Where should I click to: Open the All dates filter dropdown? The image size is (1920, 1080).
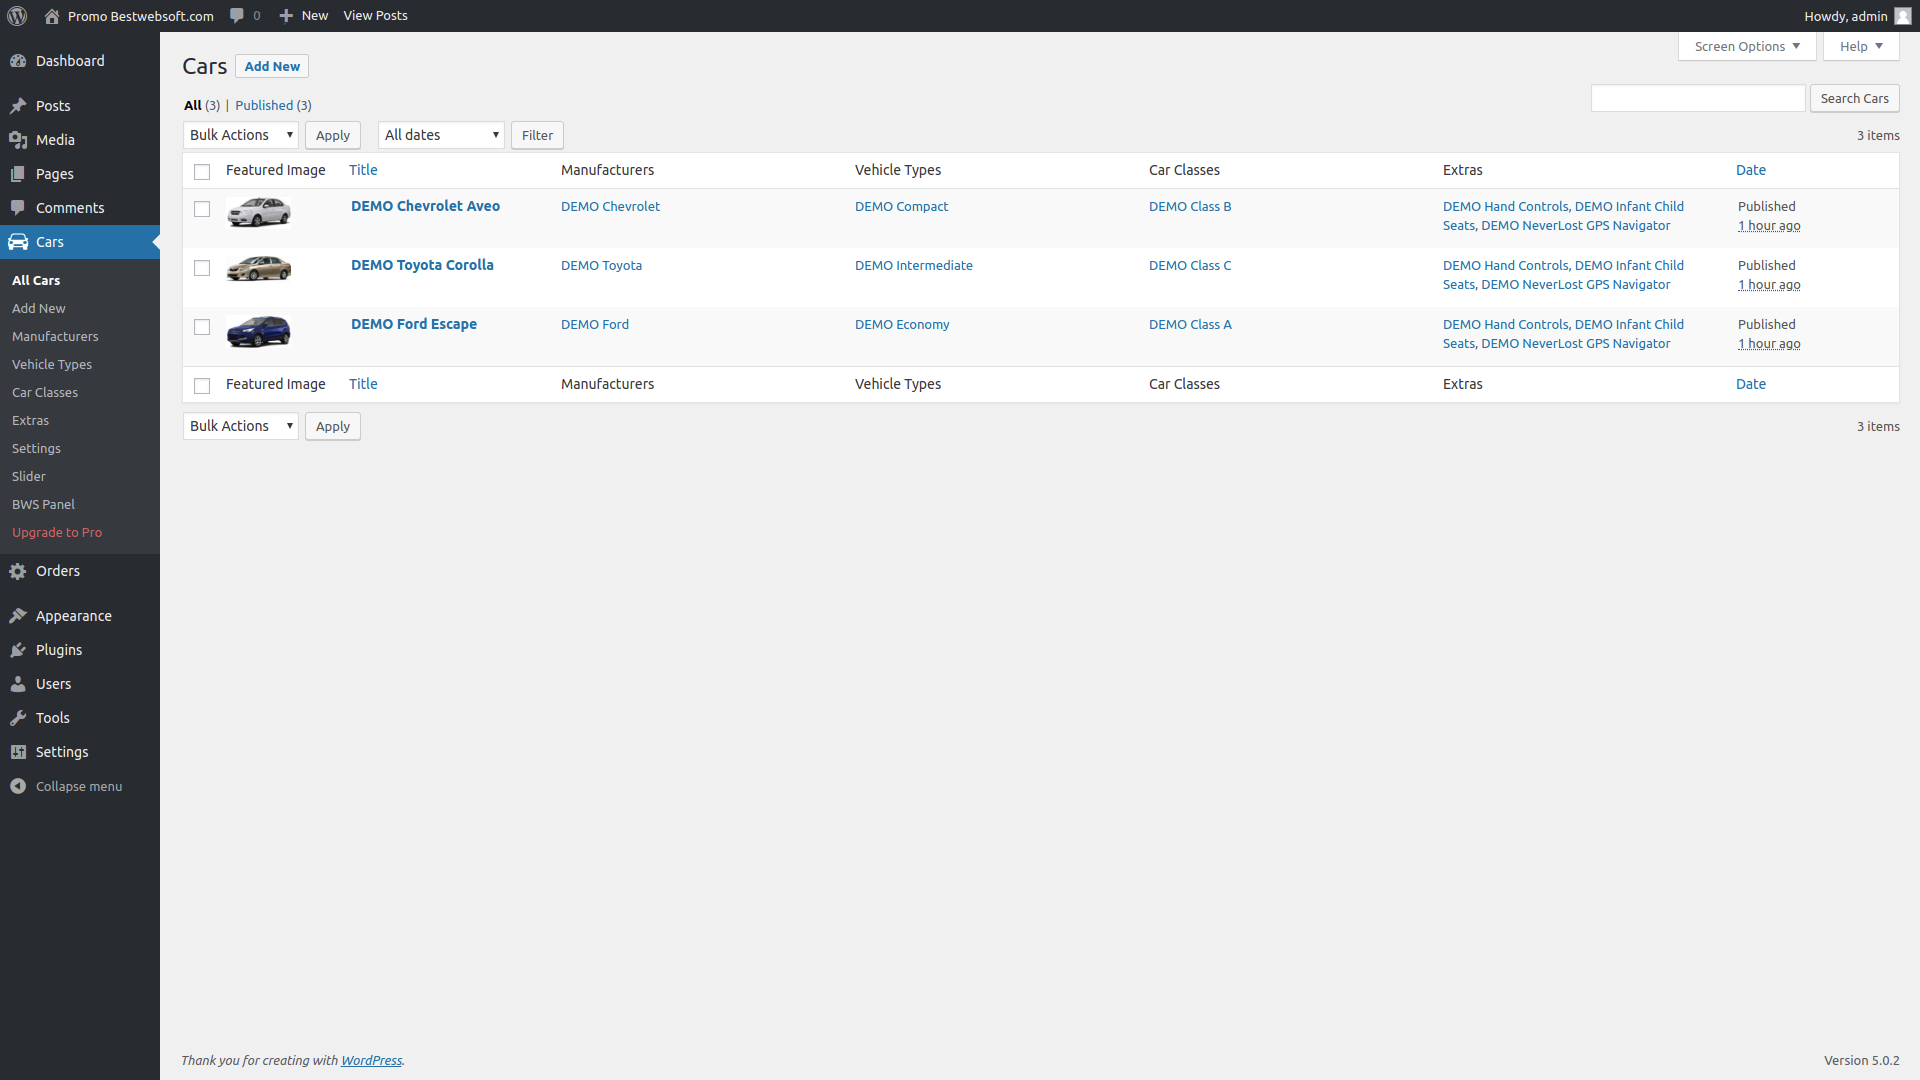[x=441, y=135]
